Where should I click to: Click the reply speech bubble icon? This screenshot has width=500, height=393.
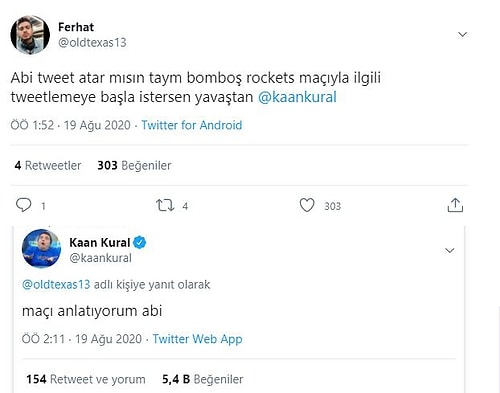(x=24, y=205)
